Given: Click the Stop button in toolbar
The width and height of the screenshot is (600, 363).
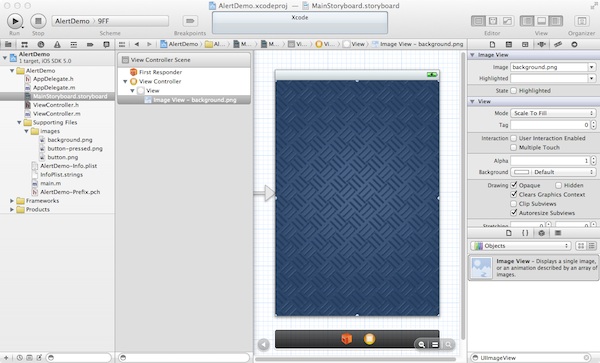Looking at the screenshot, I should point(38,21).
